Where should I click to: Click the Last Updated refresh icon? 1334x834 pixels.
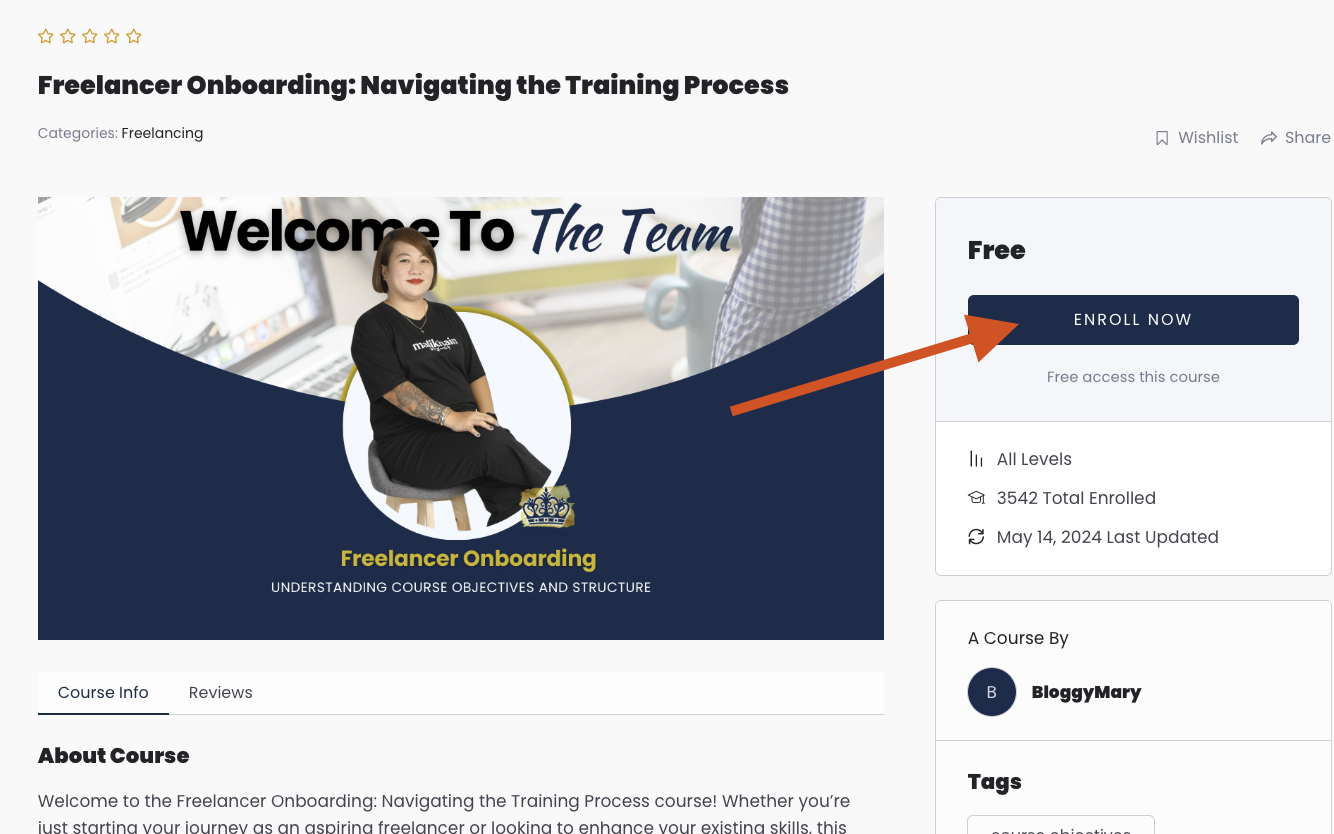tap(976, 537)
